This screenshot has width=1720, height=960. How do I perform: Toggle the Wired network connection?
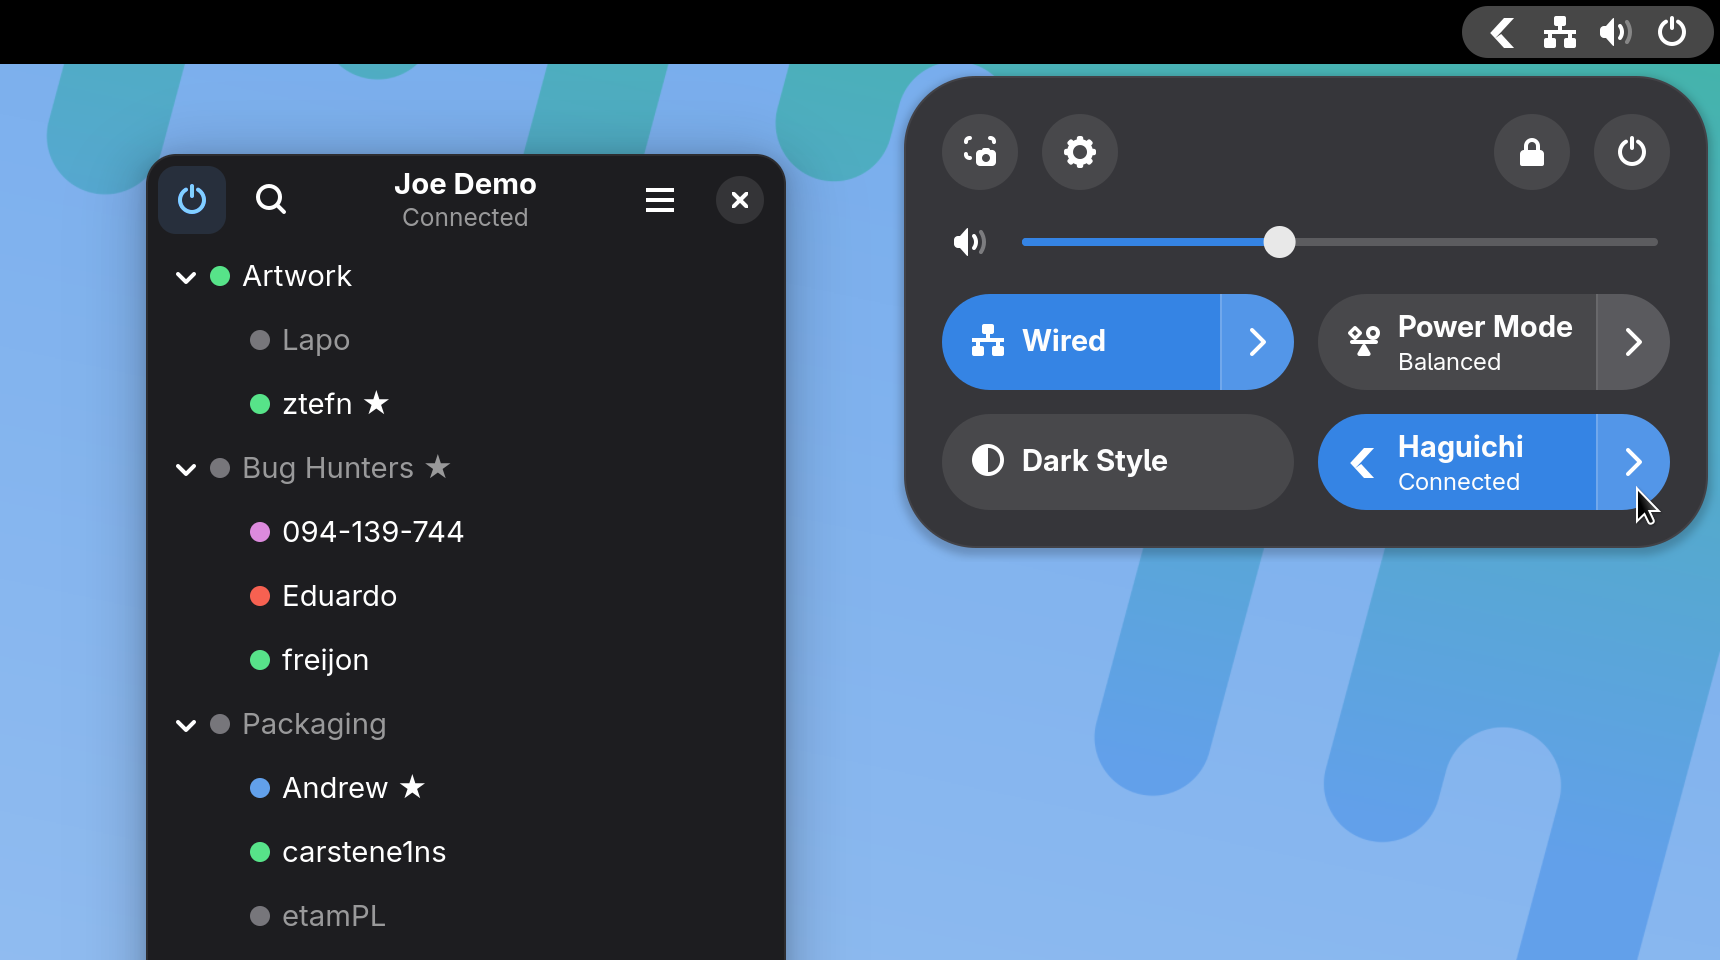(x=1081, y=342)
